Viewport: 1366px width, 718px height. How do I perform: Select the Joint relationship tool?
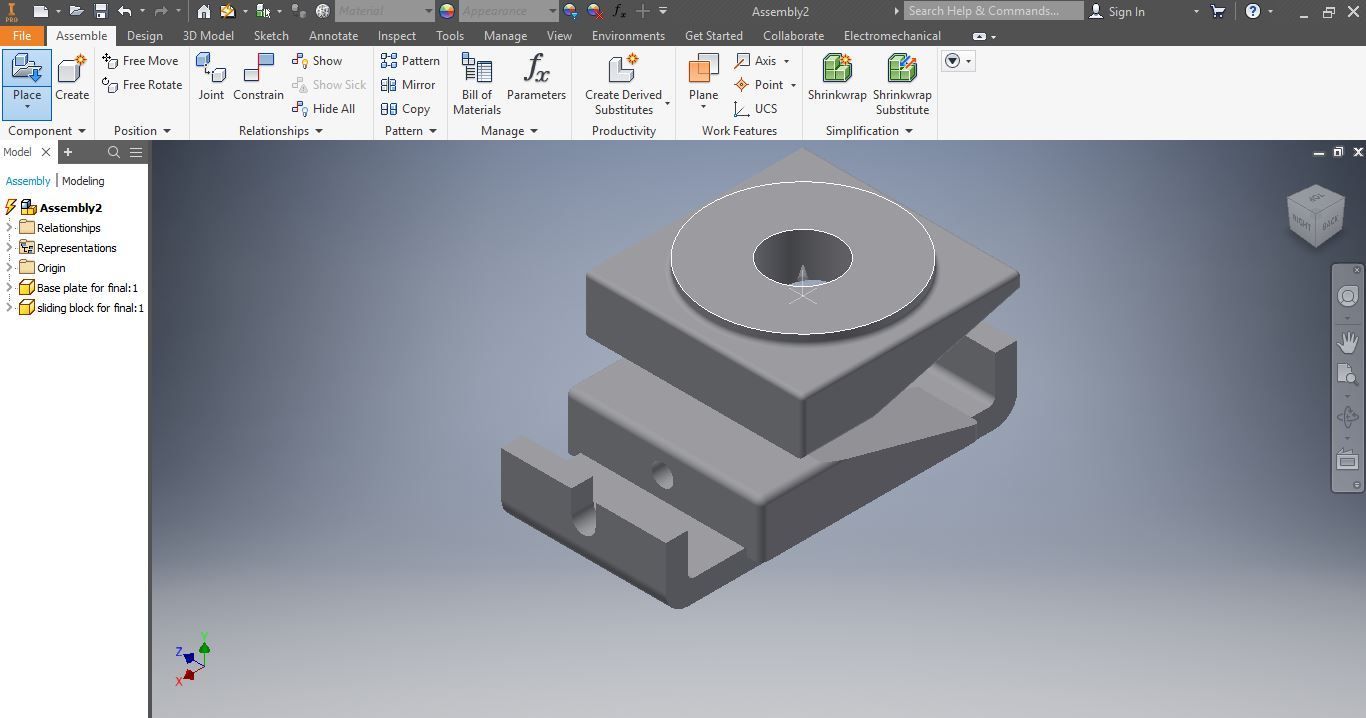point(211,77)
